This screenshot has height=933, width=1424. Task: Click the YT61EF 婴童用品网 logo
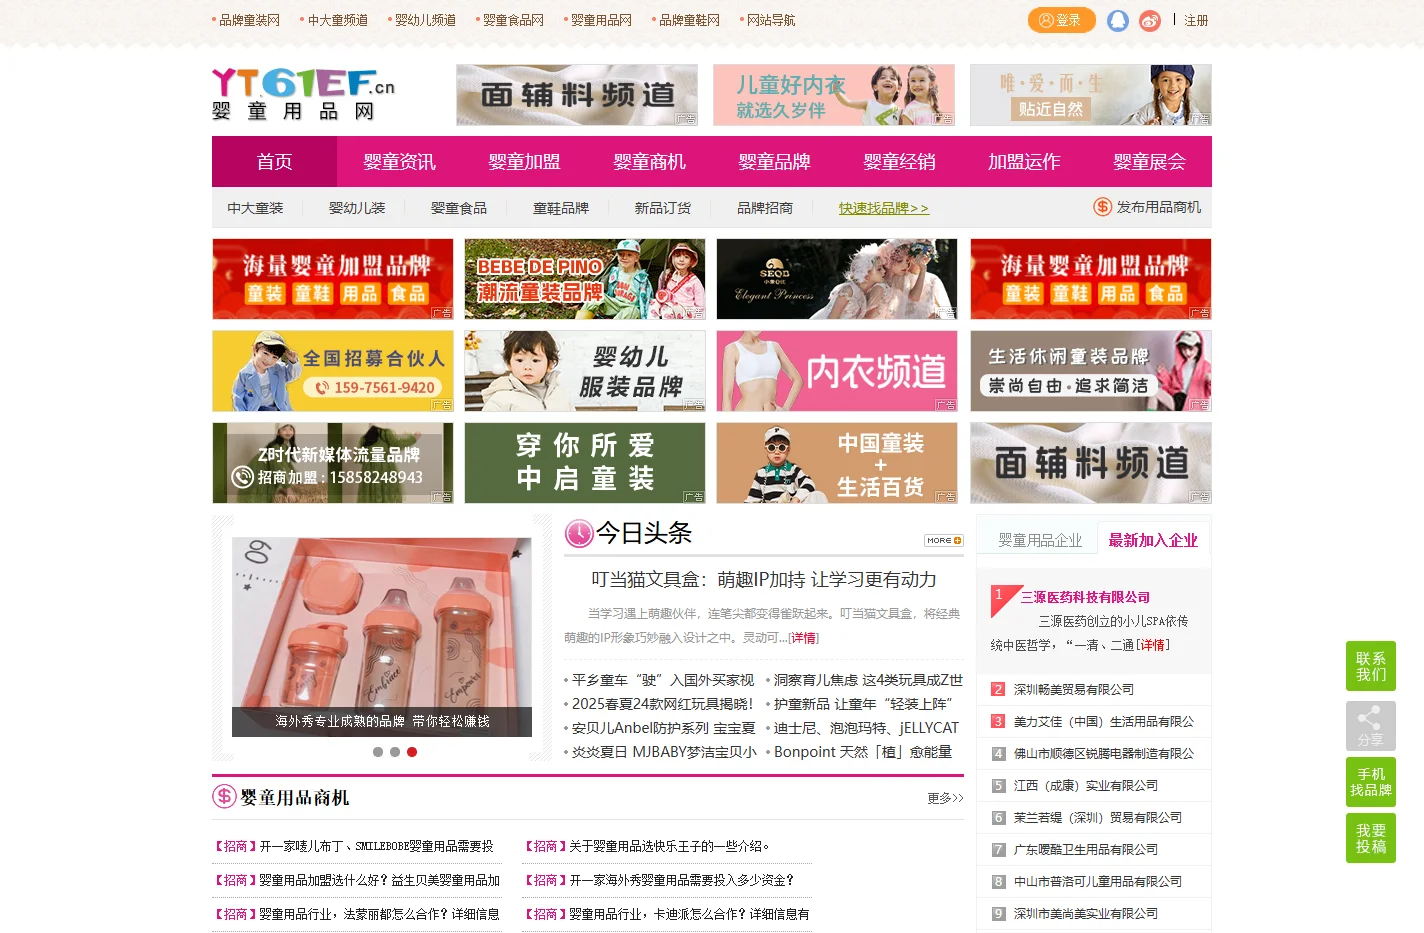pyautogui.click(x=303, y=95)
